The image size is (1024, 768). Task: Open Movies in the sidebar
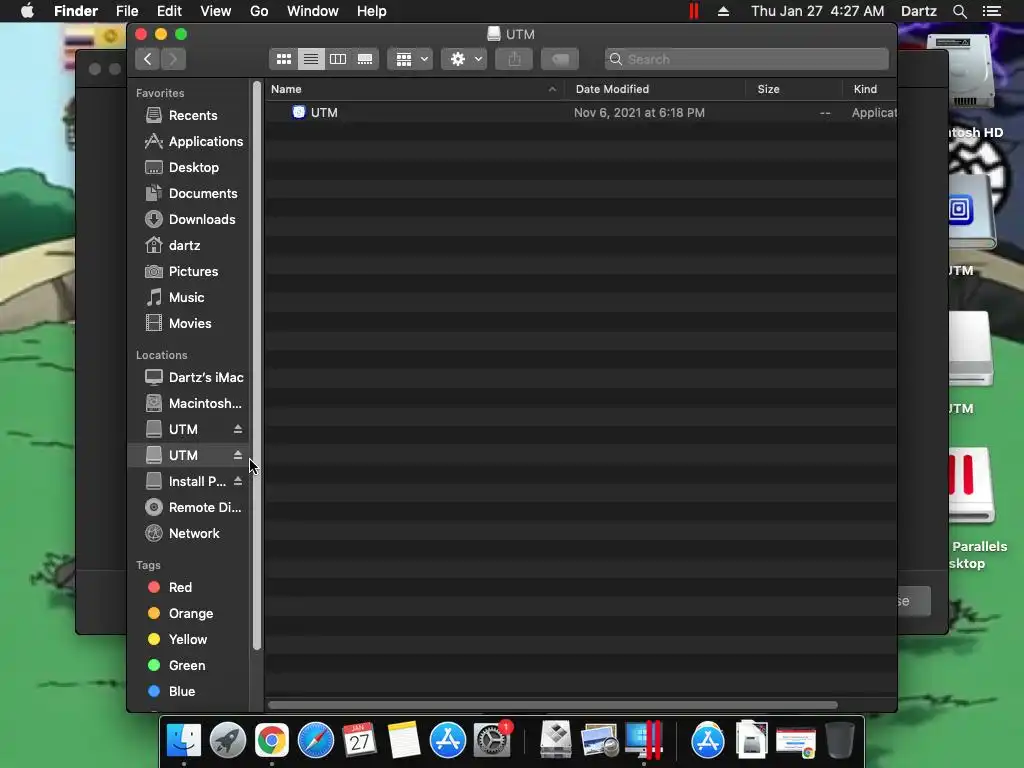(x=187, y=324)
